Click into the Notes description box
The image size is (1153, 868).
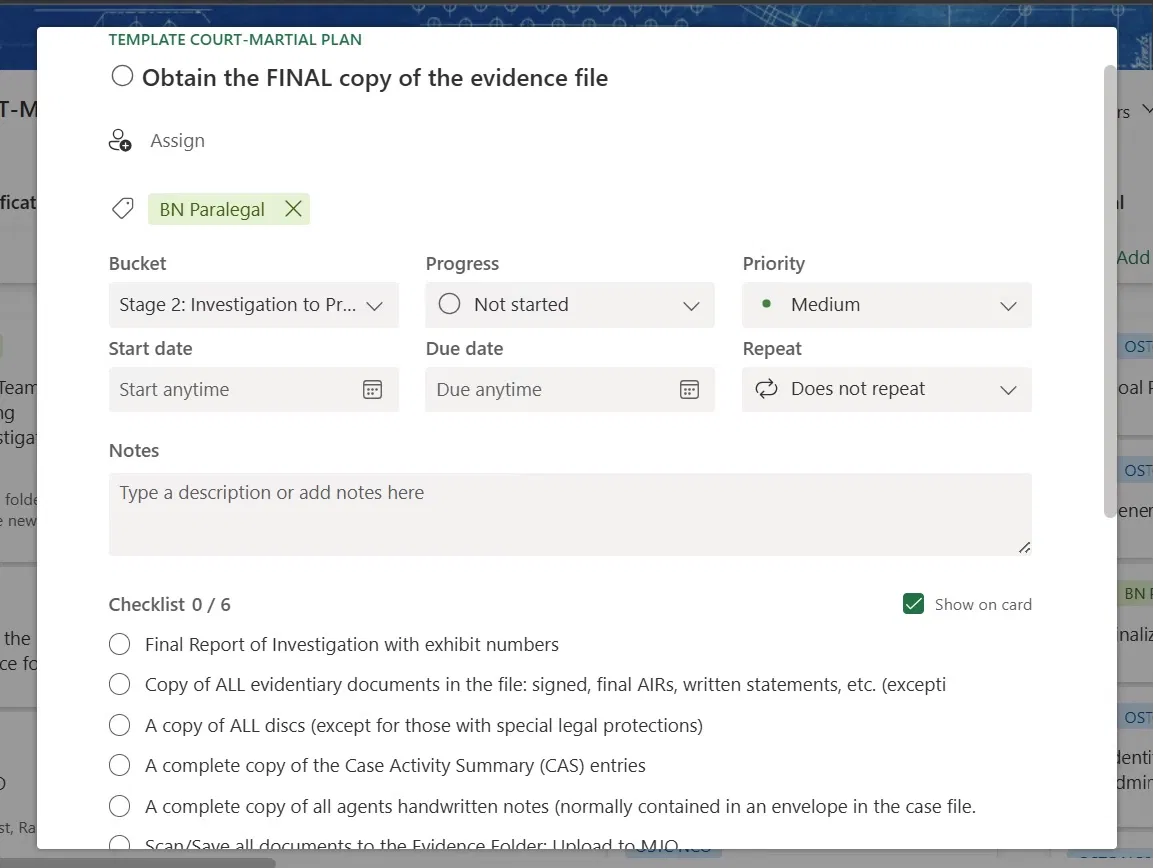coord(570,514)
